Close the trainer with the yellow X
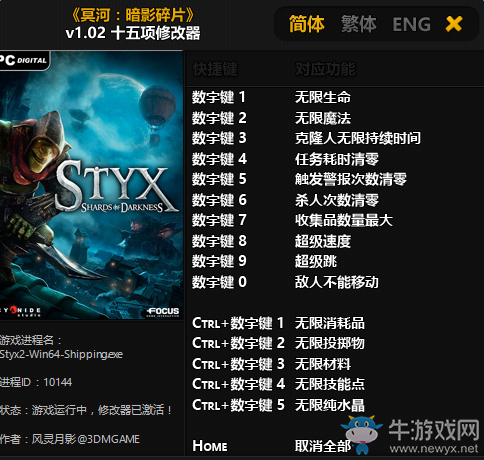Image resolution: width=484 pixels, height=460 pixels. tap(454, 24)
